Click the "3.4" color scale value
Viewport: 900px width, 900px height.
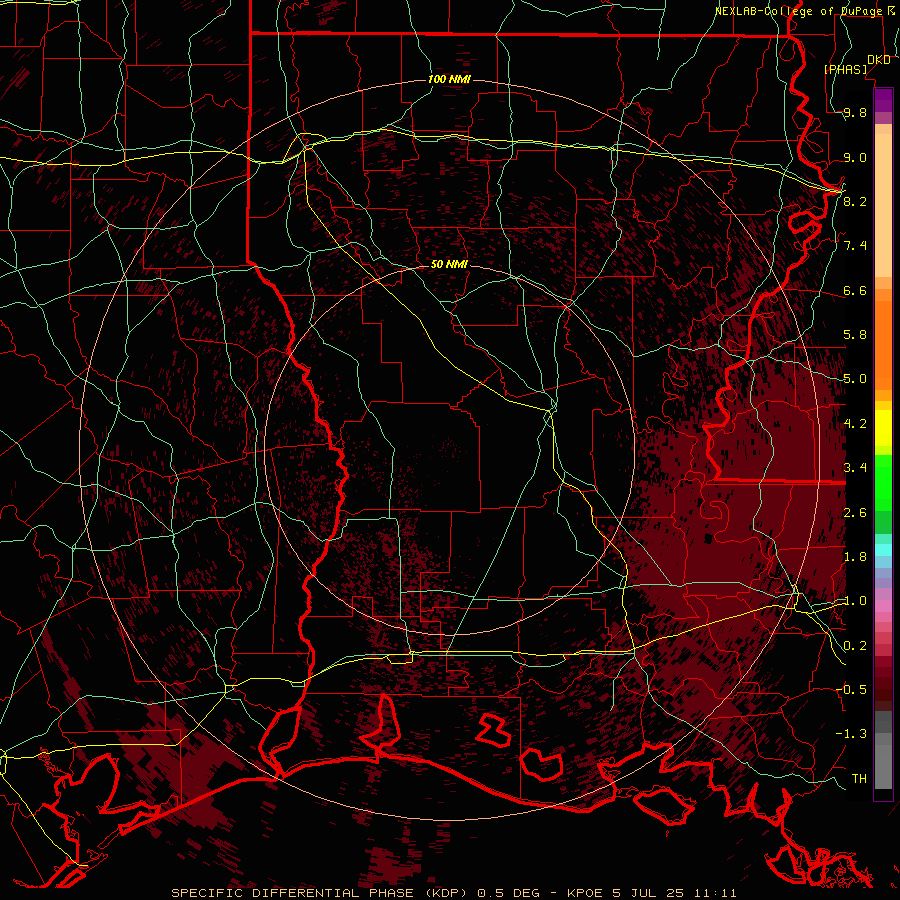[x=855, y=468]
